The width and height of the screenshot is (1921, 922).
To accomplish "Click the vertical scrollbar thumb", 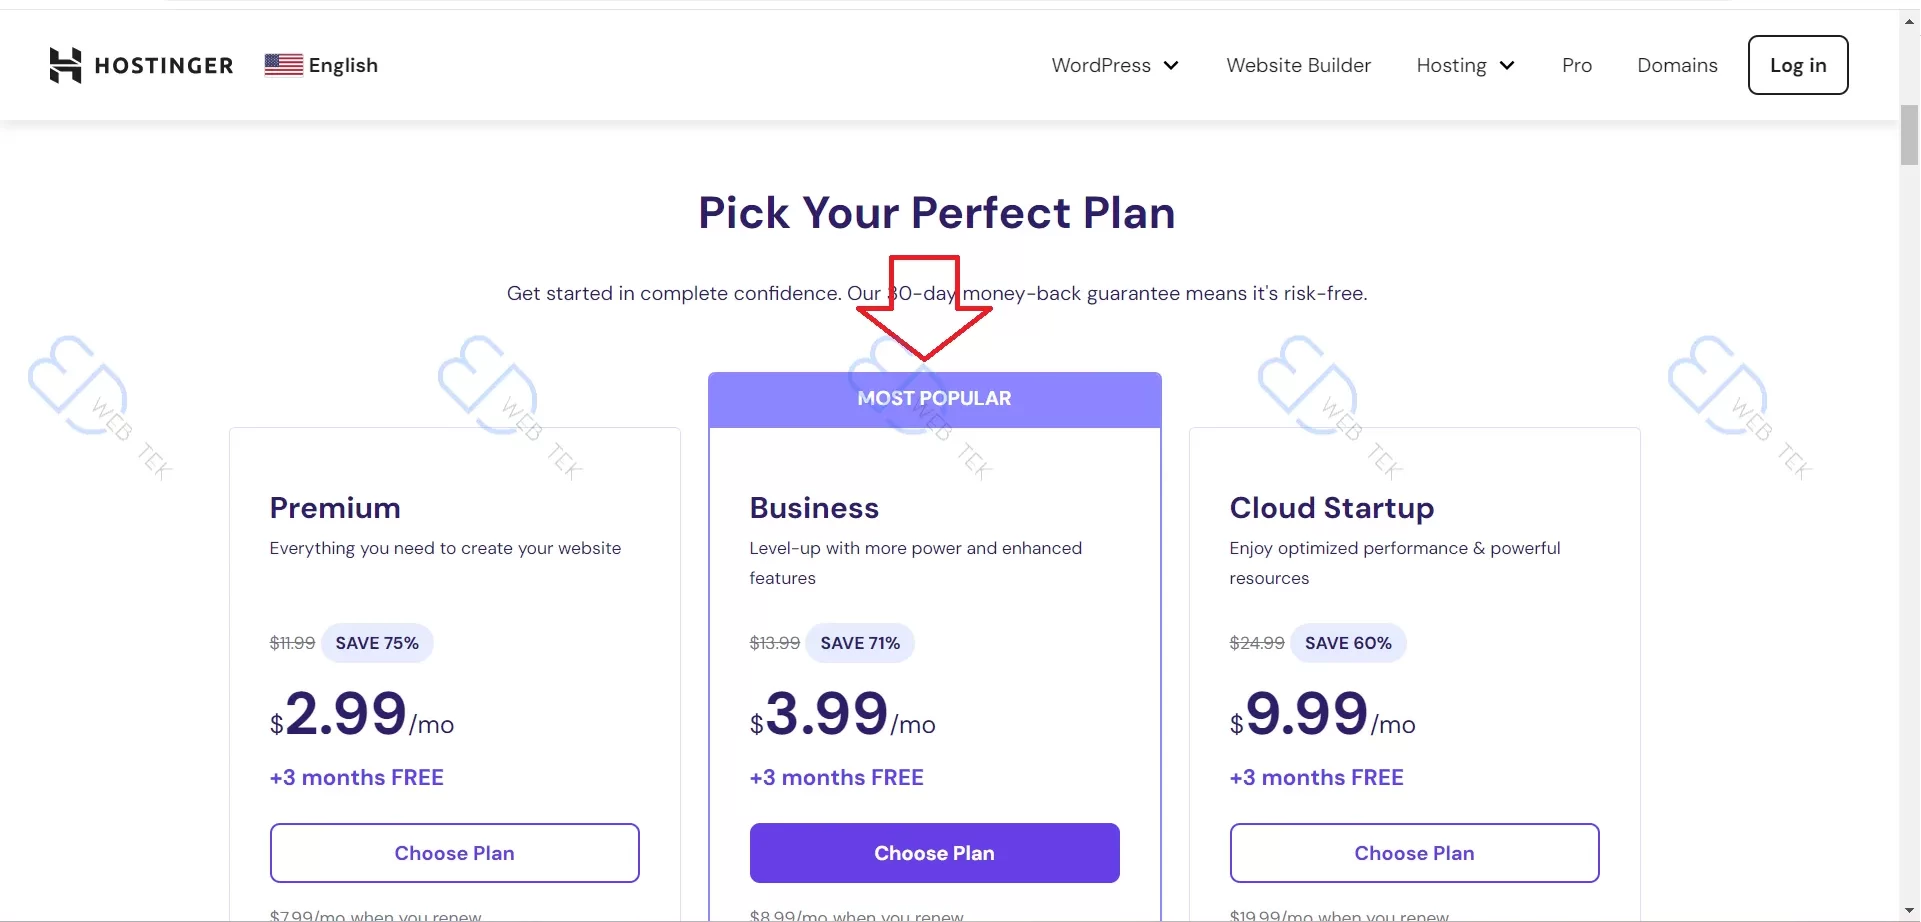I will 1909,134.
